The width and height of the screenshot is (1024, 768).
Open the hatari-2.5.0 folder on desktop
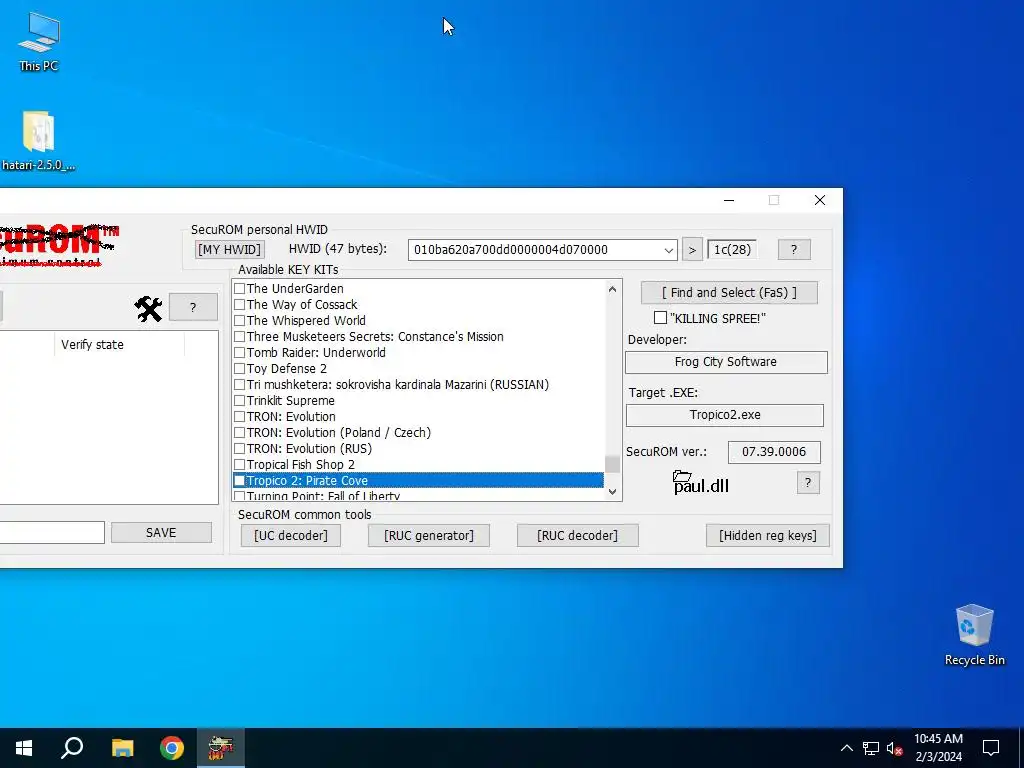(x=39, y=140)
